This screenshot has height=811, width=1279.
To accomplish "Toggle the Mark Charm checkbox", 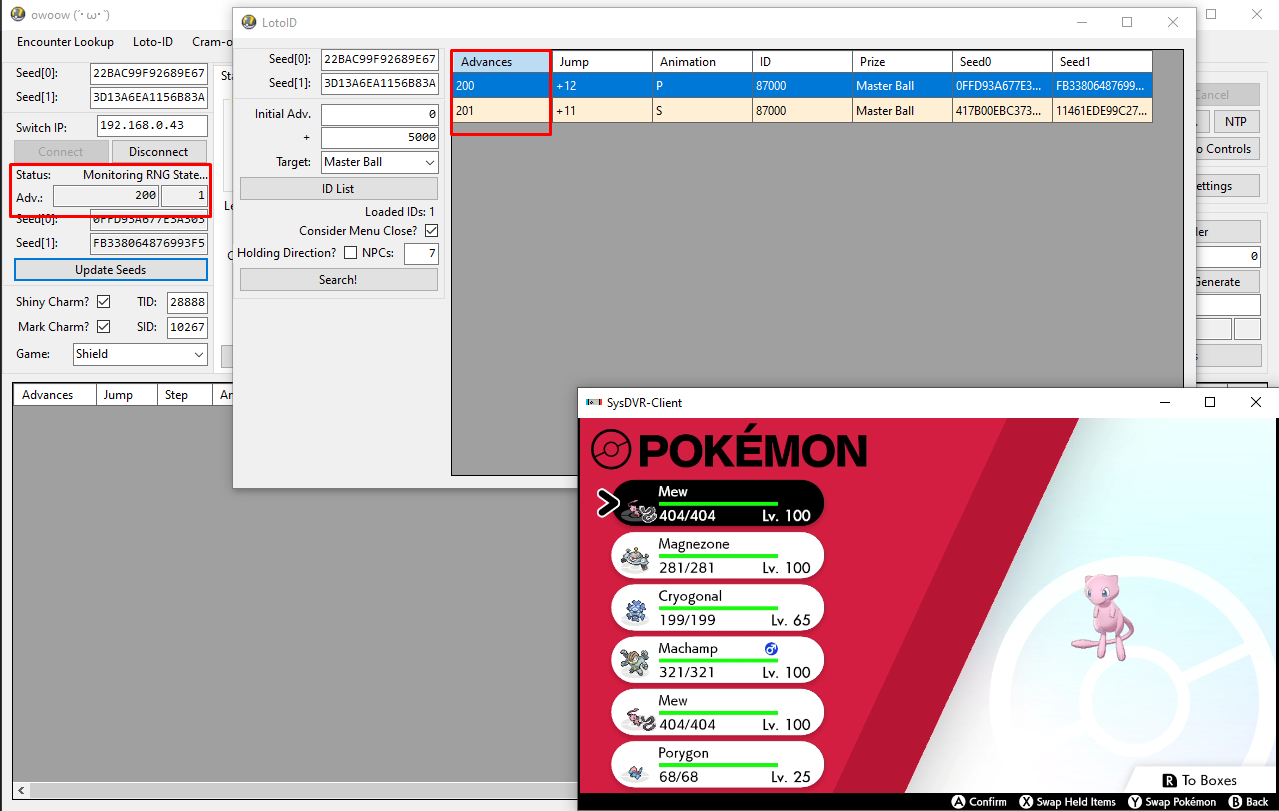I will pos(103,327).
